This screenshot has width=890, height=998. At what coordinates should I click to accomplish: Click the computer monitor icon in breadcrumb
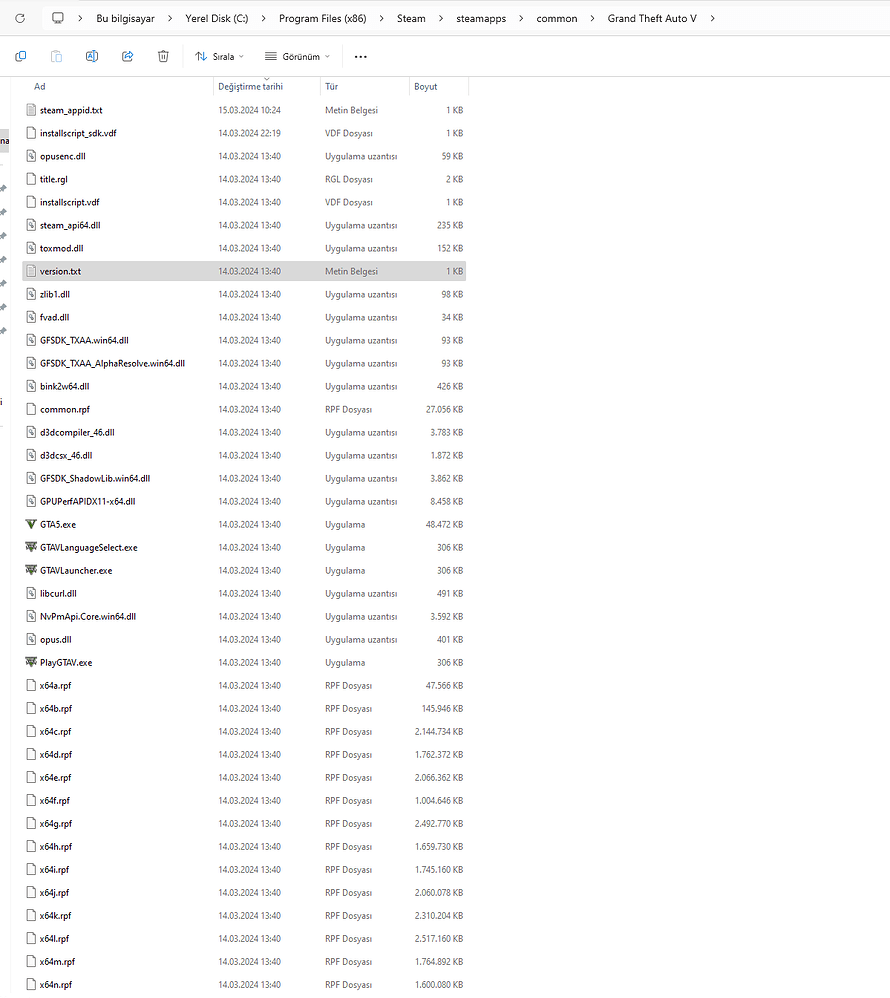coord(58,18)
